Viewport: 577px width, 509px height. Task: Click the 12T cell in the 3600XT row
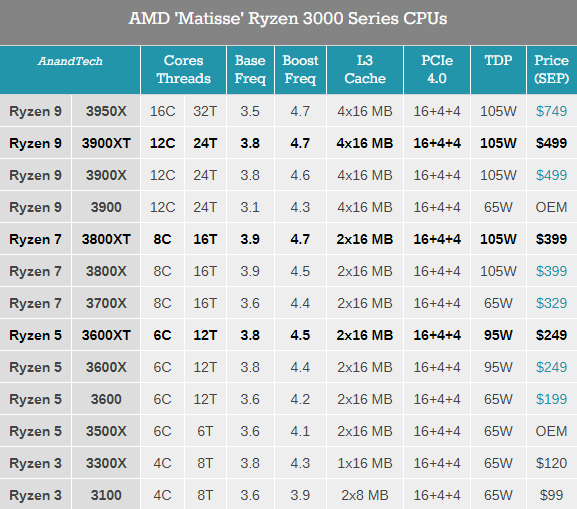tap(205, 335)
